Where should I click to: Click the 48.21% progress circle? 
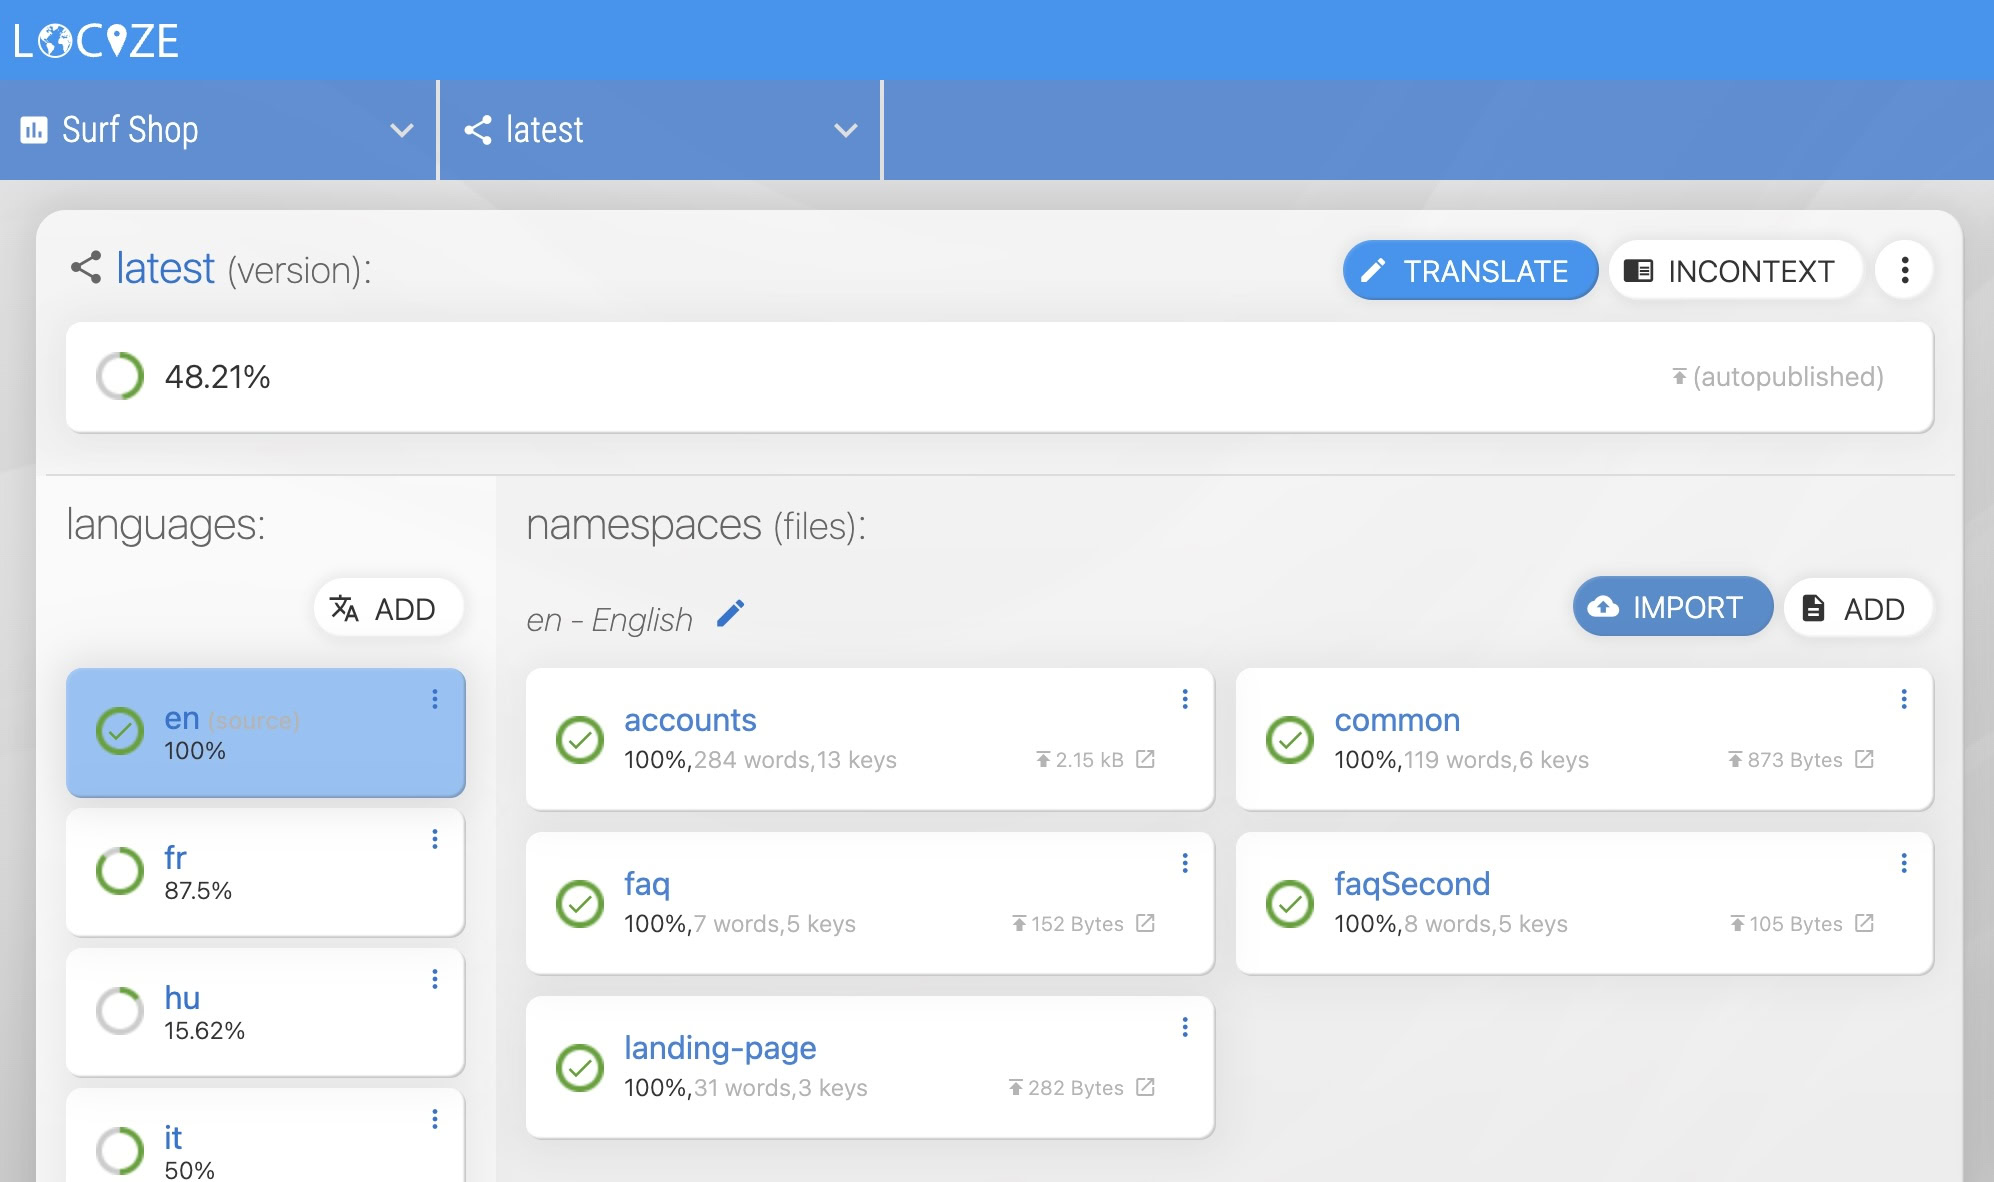click(x=120, y=377)
